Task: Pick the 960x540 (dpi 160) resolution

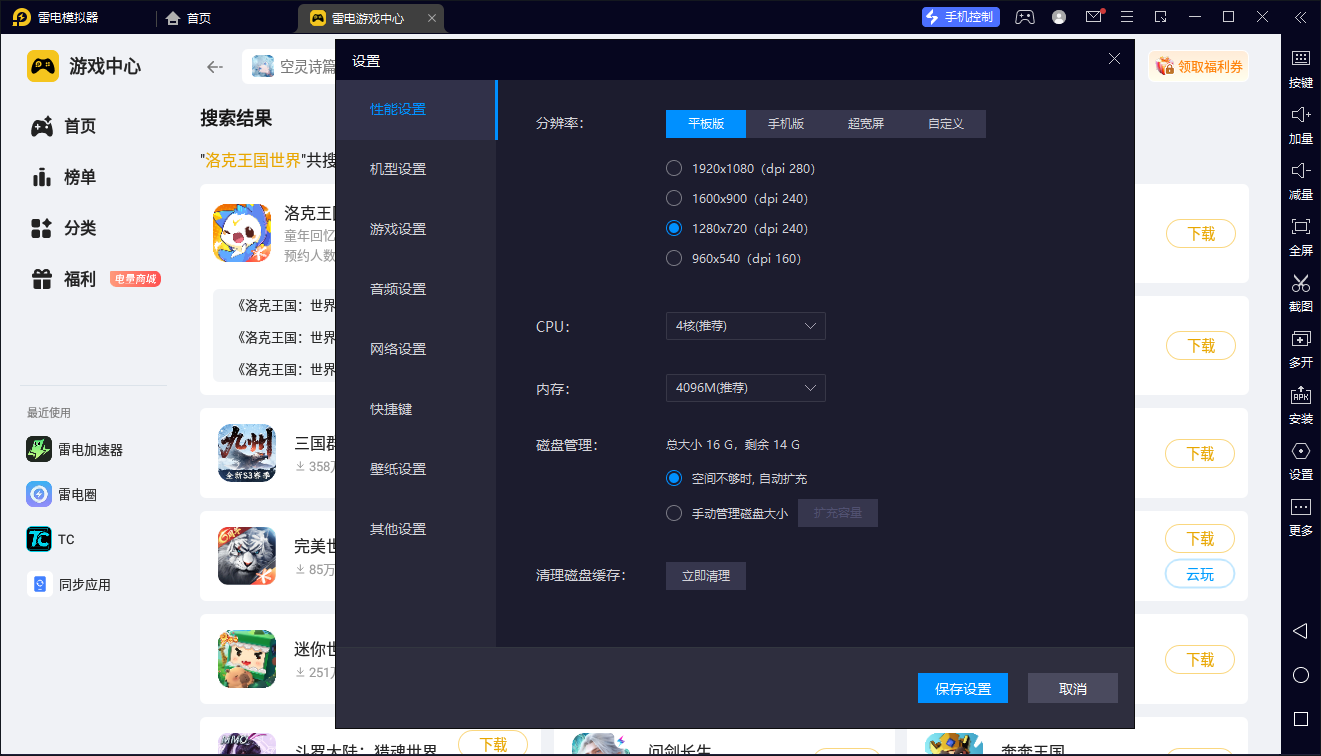Action: [734, 259]
